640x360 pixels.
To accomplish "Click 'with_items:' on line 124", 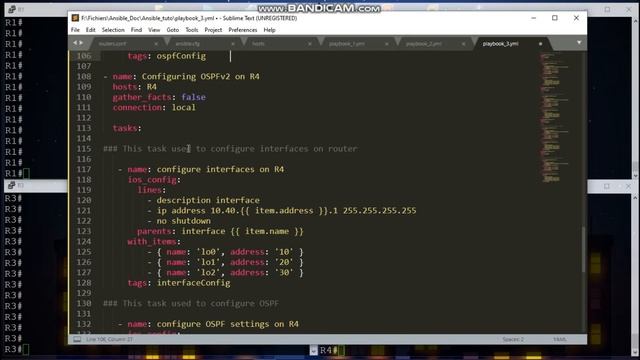I will (x=154, y=241).
